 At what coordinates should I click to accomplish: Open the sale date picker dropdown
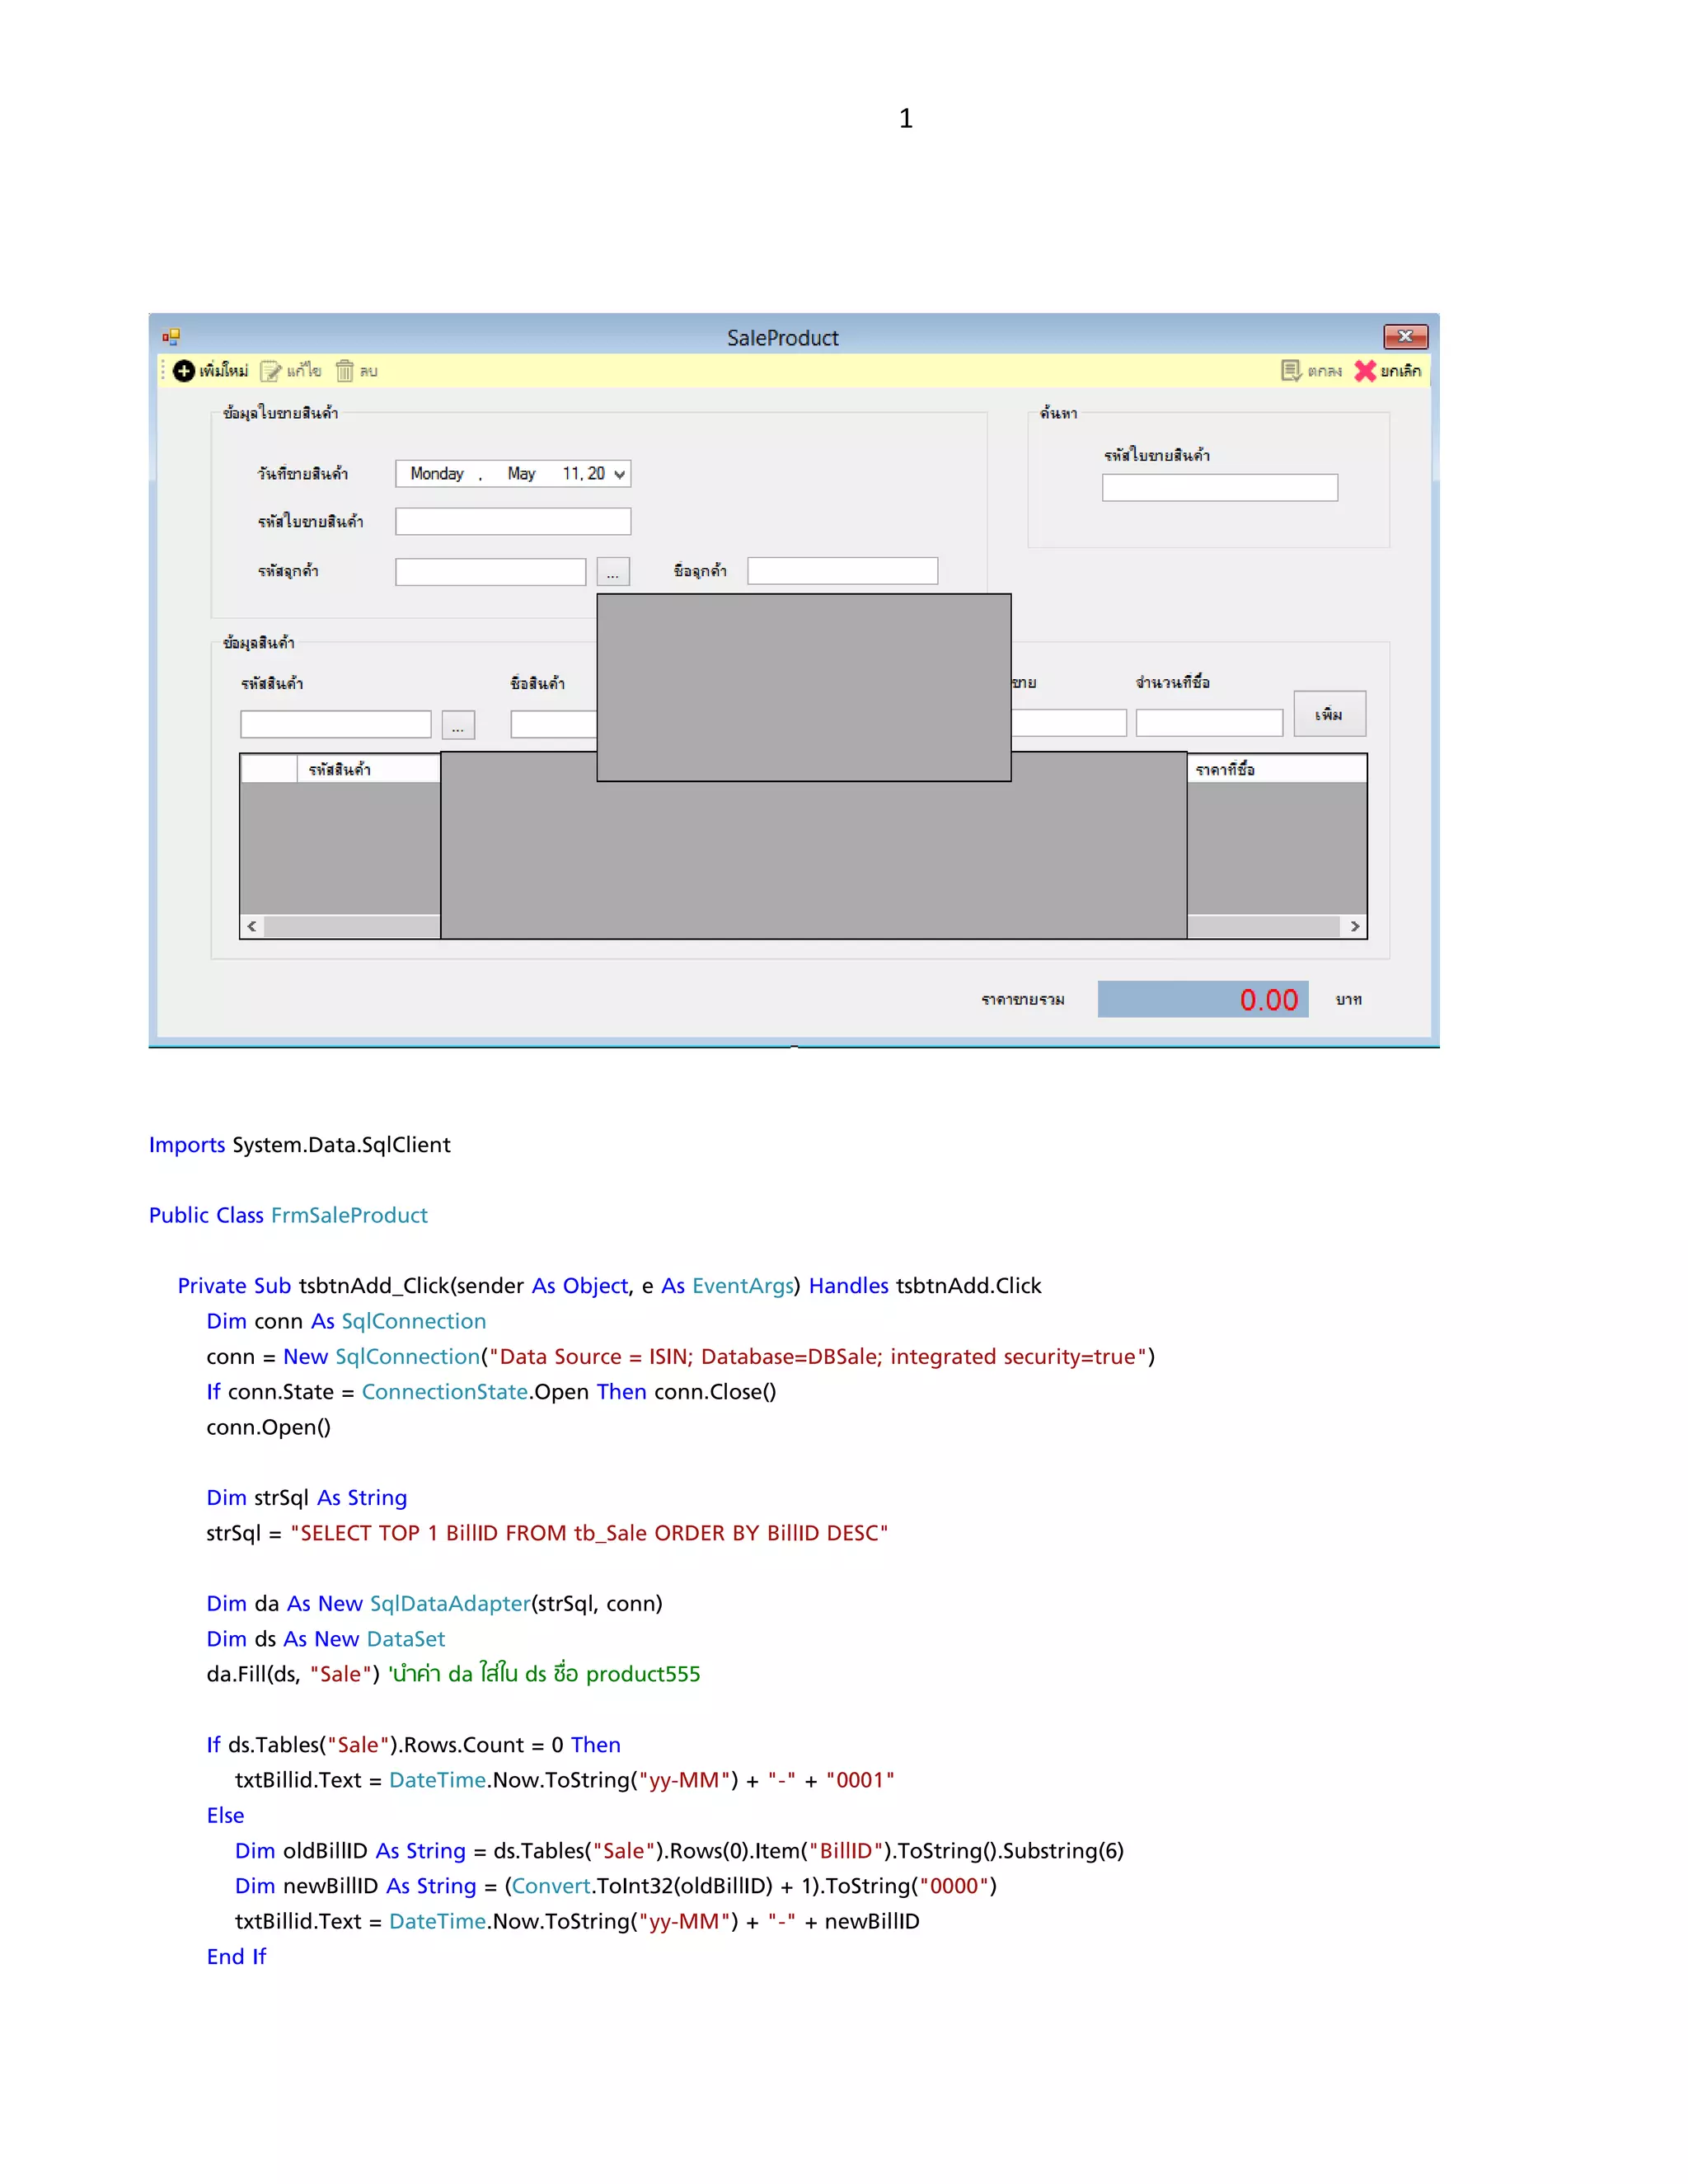coord(620,474)
